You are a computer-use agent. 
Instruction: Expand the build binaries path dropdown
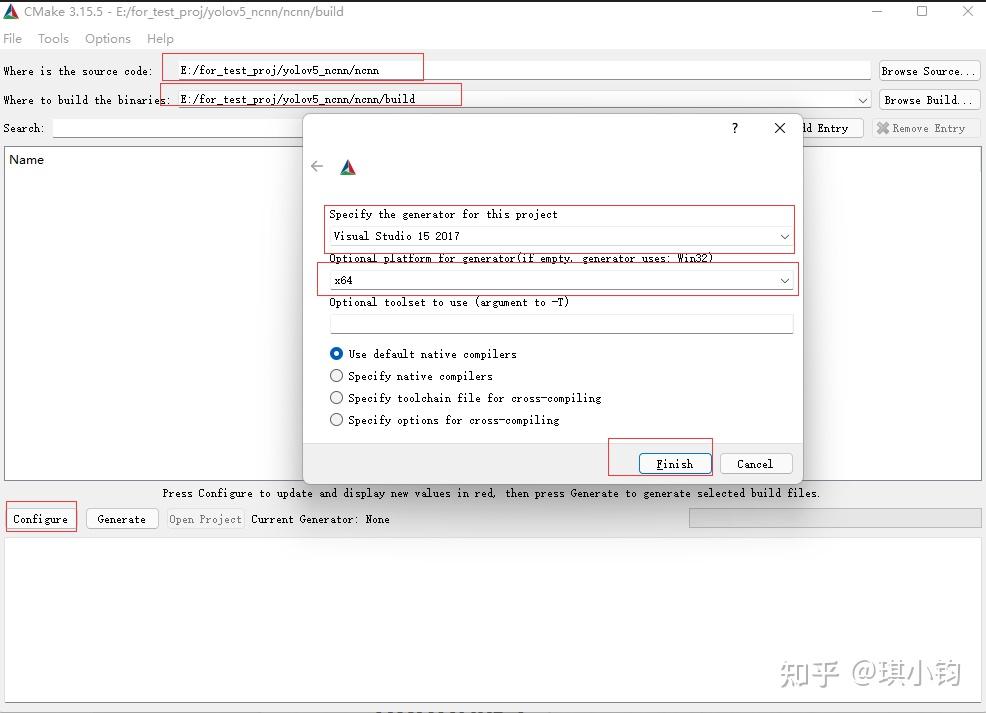tap(862, 99)
